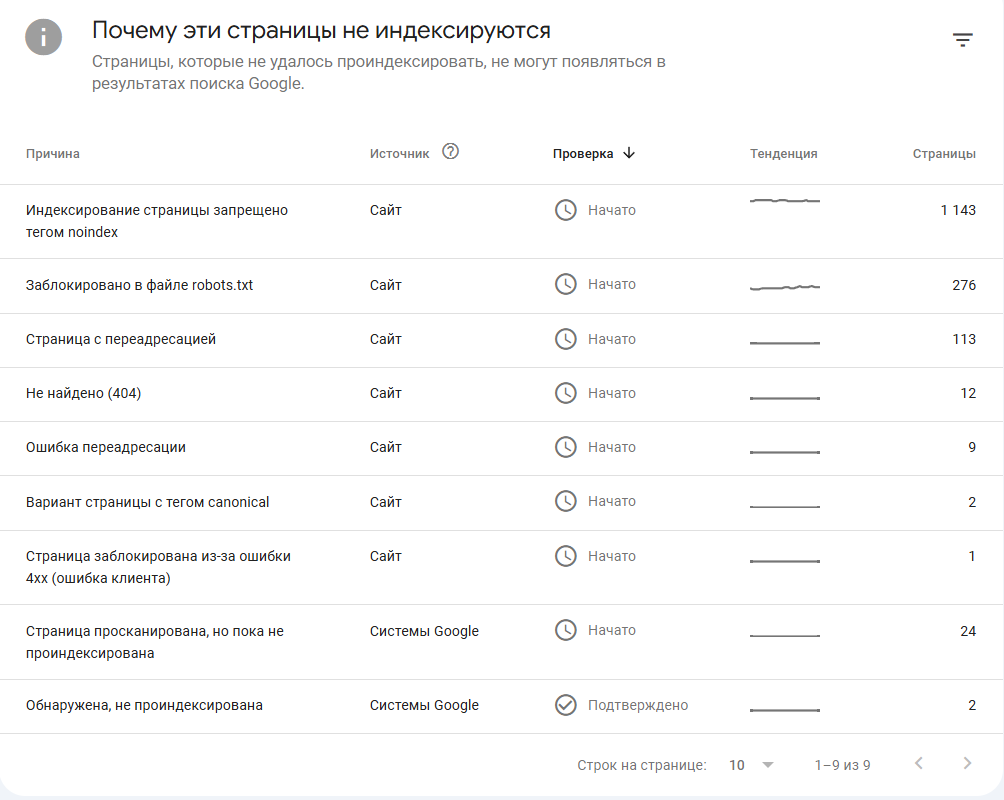Click Подтверждено status text

tap(638, 705)
